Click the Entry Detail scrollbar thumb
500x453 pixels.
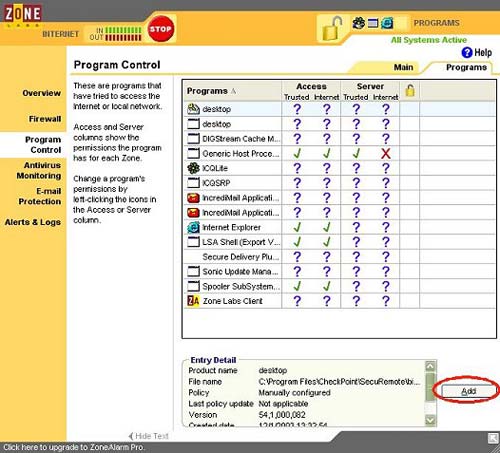(430, 387)
